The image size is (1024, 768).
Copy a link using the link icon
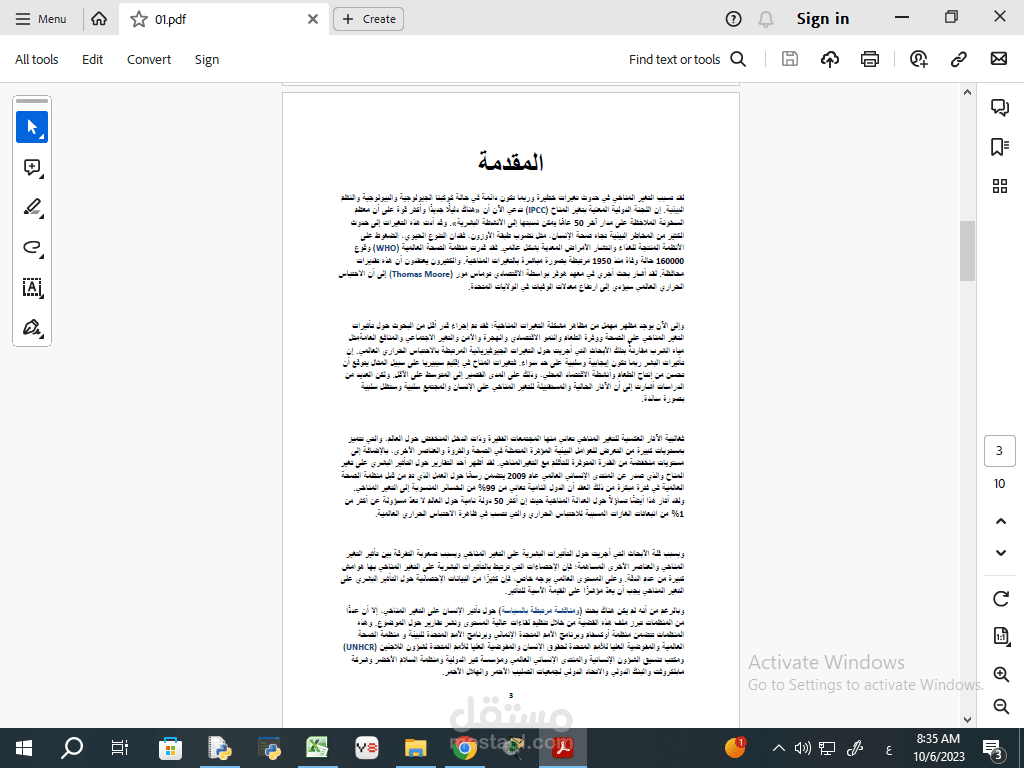[958, 59]
